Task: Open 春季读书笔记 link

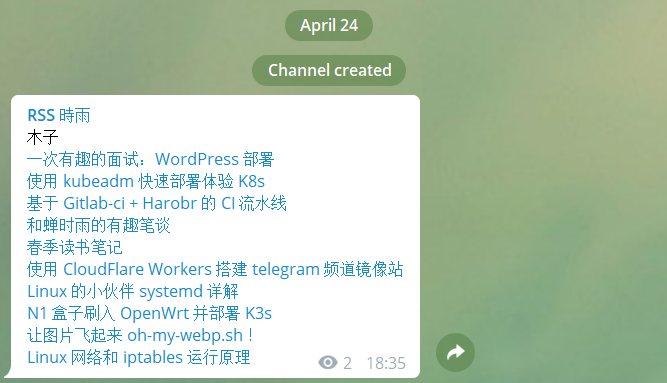Action: [x=74, y=248]
